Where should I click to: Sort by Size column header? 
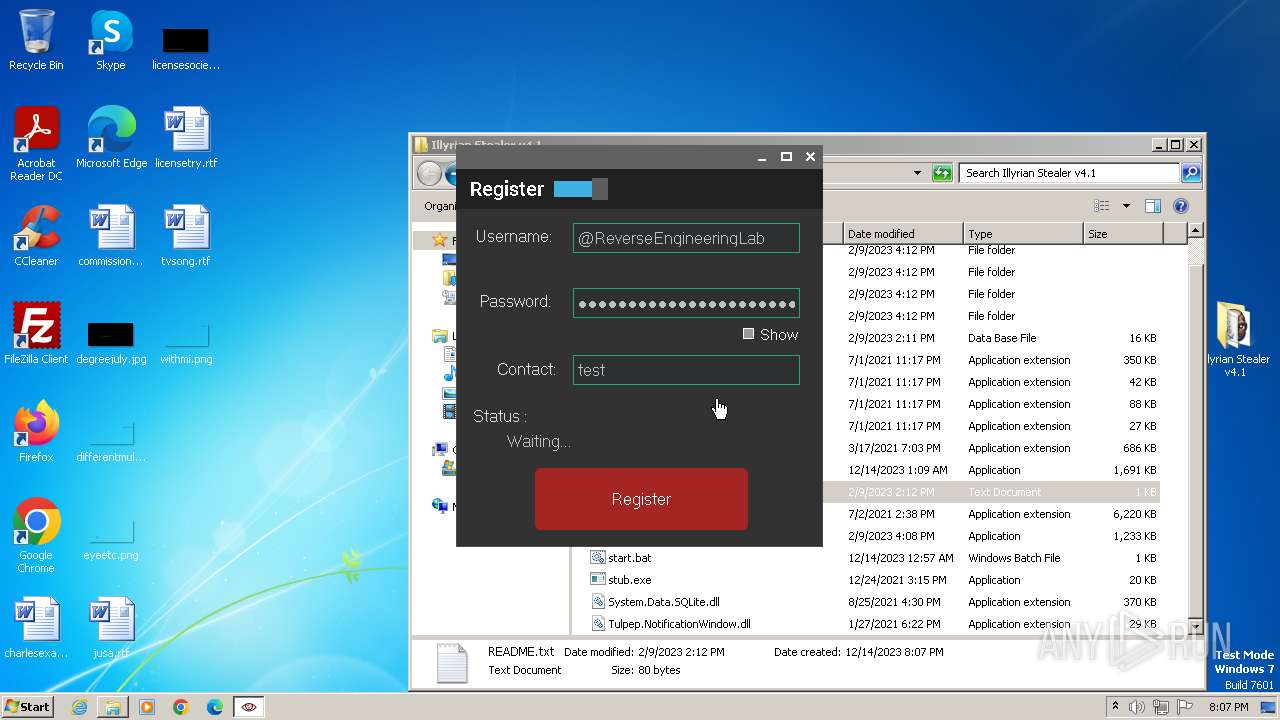[x=1123, y=234]
